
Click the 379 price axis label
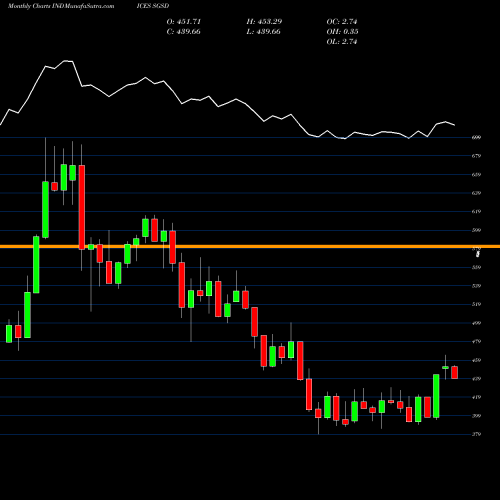point(476,434)
